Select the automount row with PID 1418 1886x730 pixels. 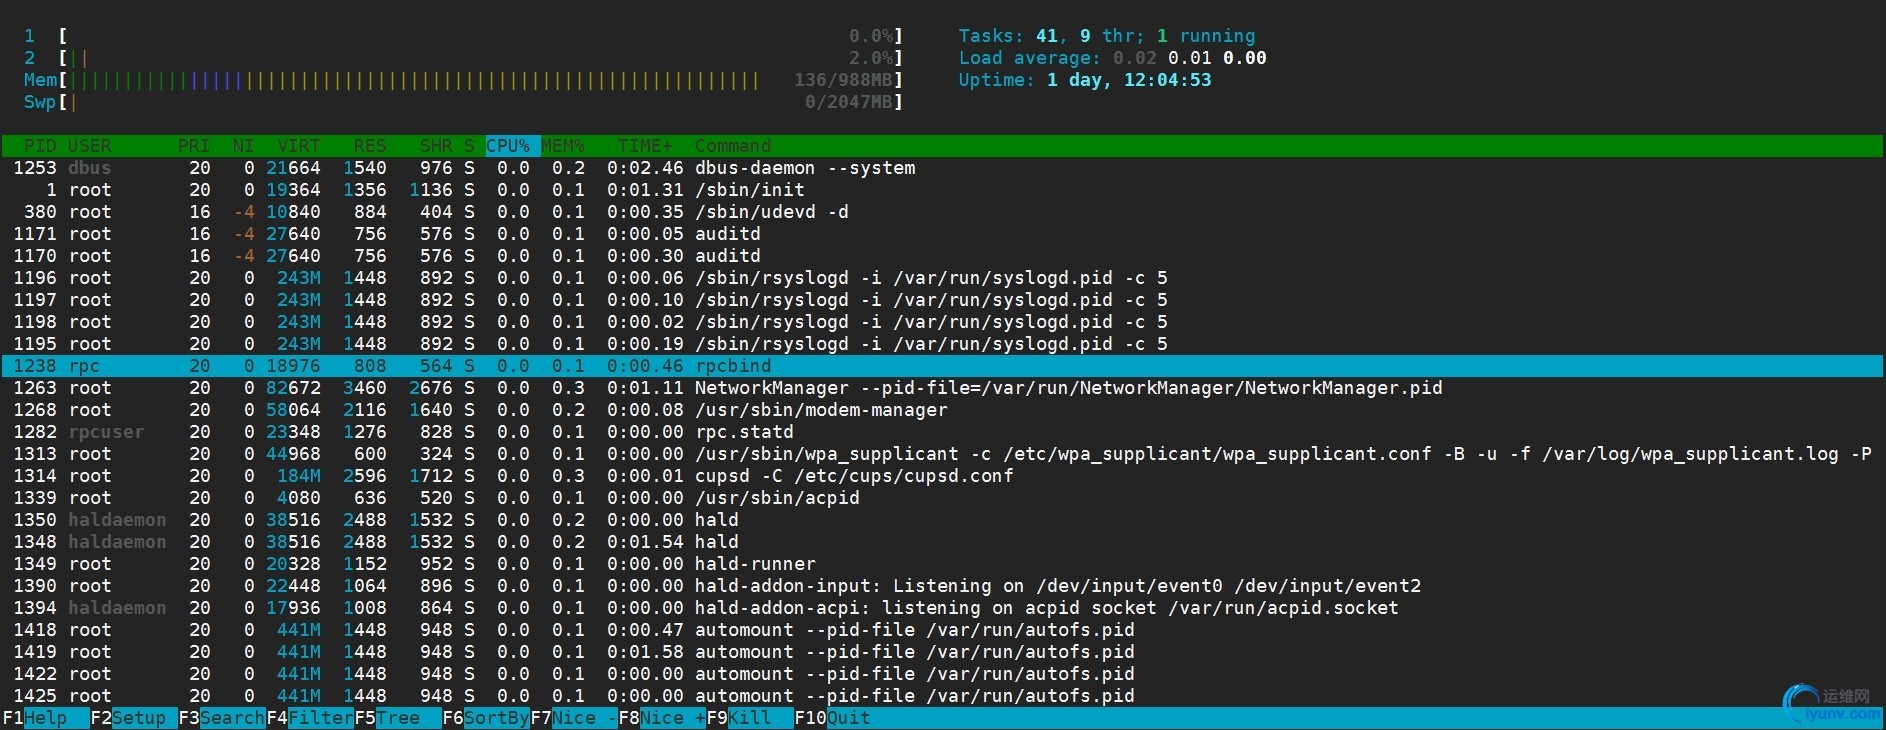943,630
